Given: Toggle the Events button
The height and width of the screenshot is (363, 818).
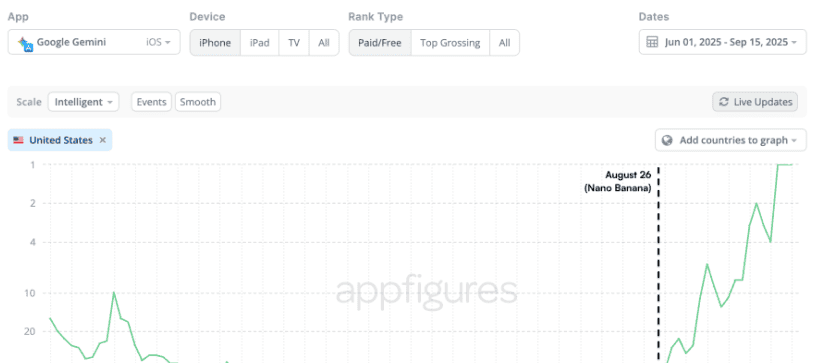Looking at the screenshot, I should (151, 102).
